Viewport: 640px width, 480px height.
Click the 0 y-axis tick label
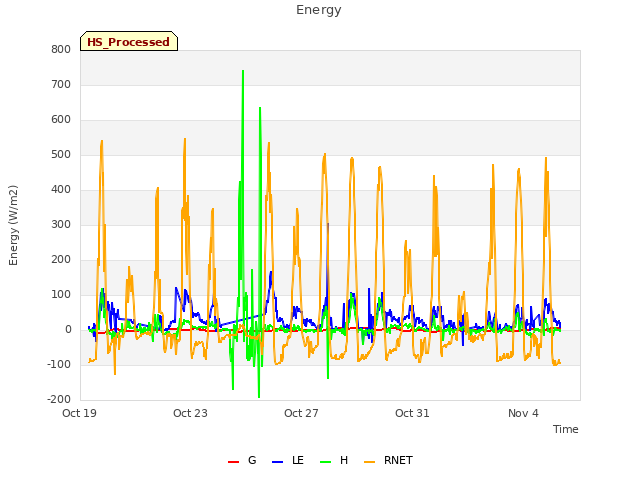68,330
